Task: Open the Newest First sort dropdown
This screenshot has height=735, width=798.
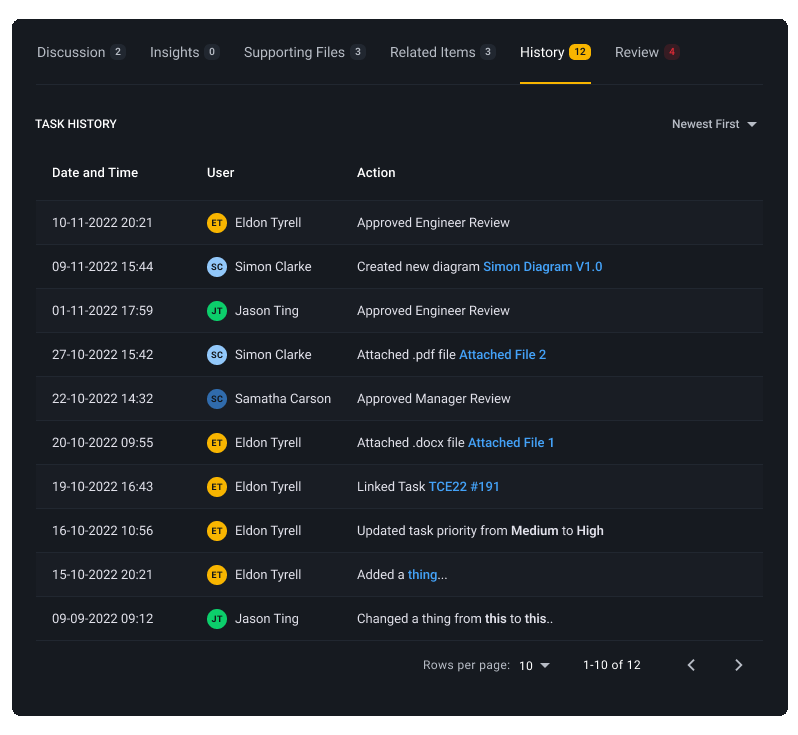Action: [x=714, y=124]
